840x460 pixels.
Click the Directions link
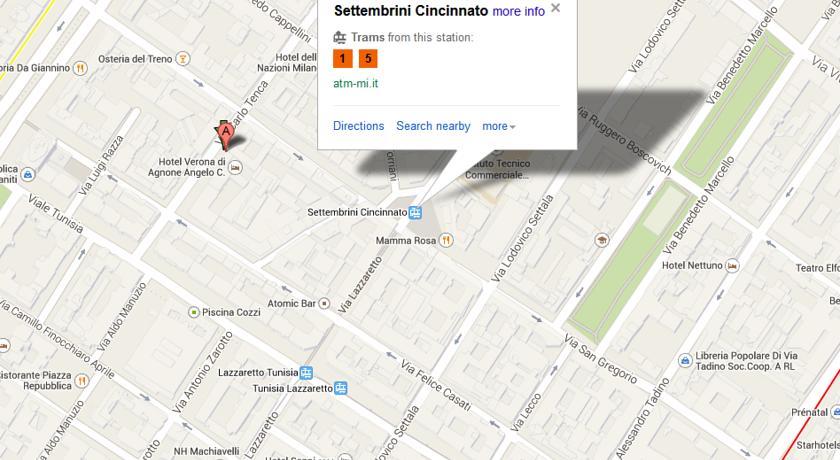click(358, 126)
